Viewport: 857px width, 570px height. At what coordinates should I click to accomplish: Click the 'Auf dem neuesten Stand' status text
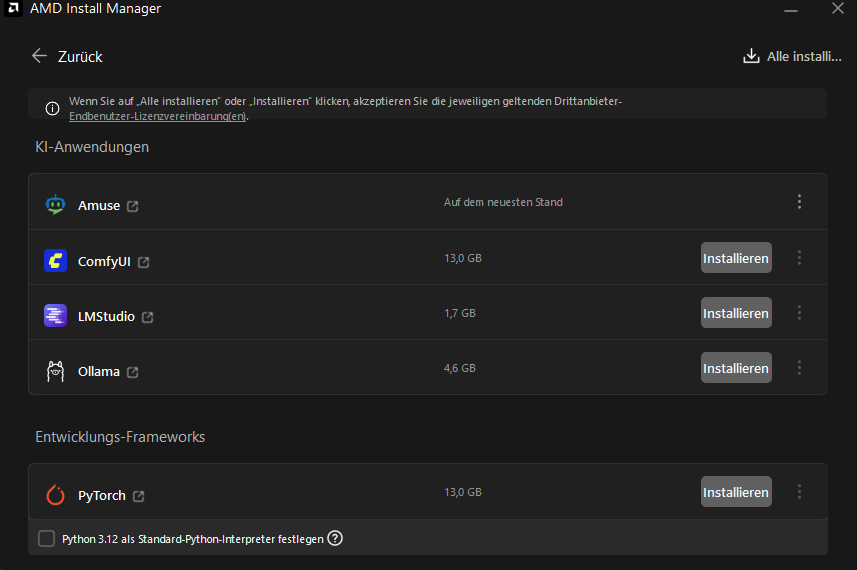click(503, 202)
